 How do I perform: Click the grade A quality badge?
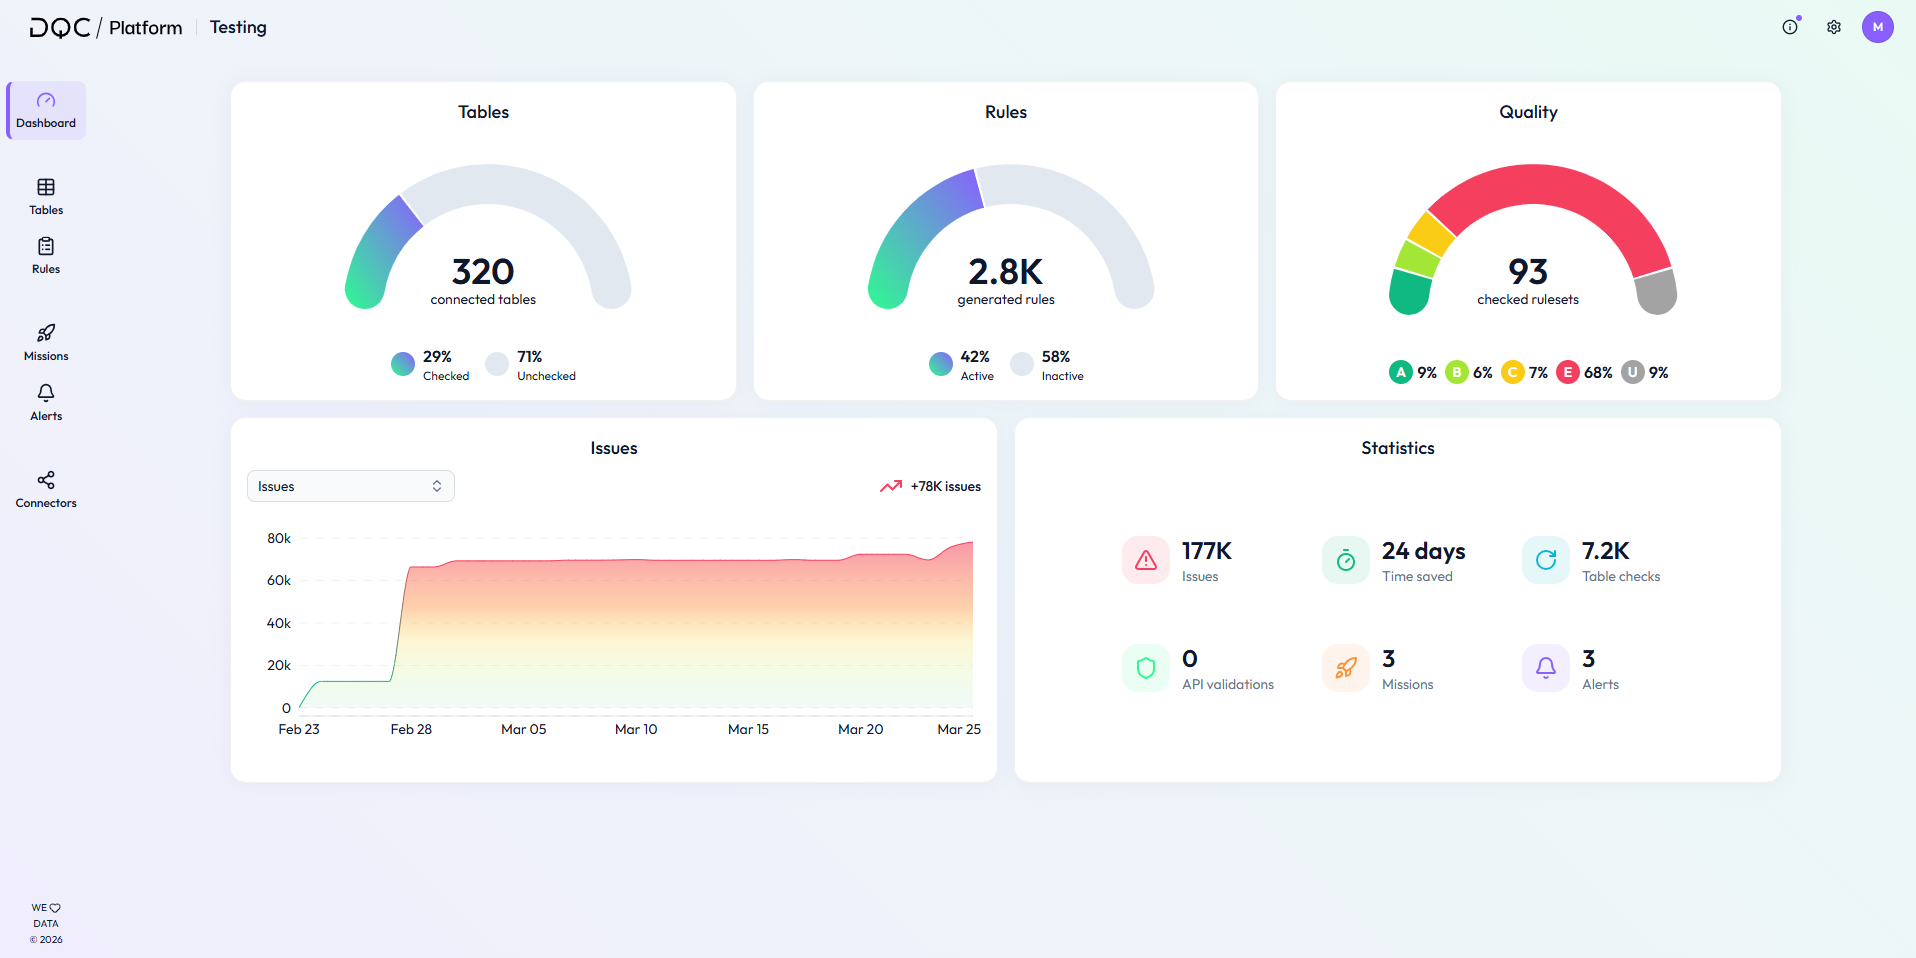click(1401, 372)
